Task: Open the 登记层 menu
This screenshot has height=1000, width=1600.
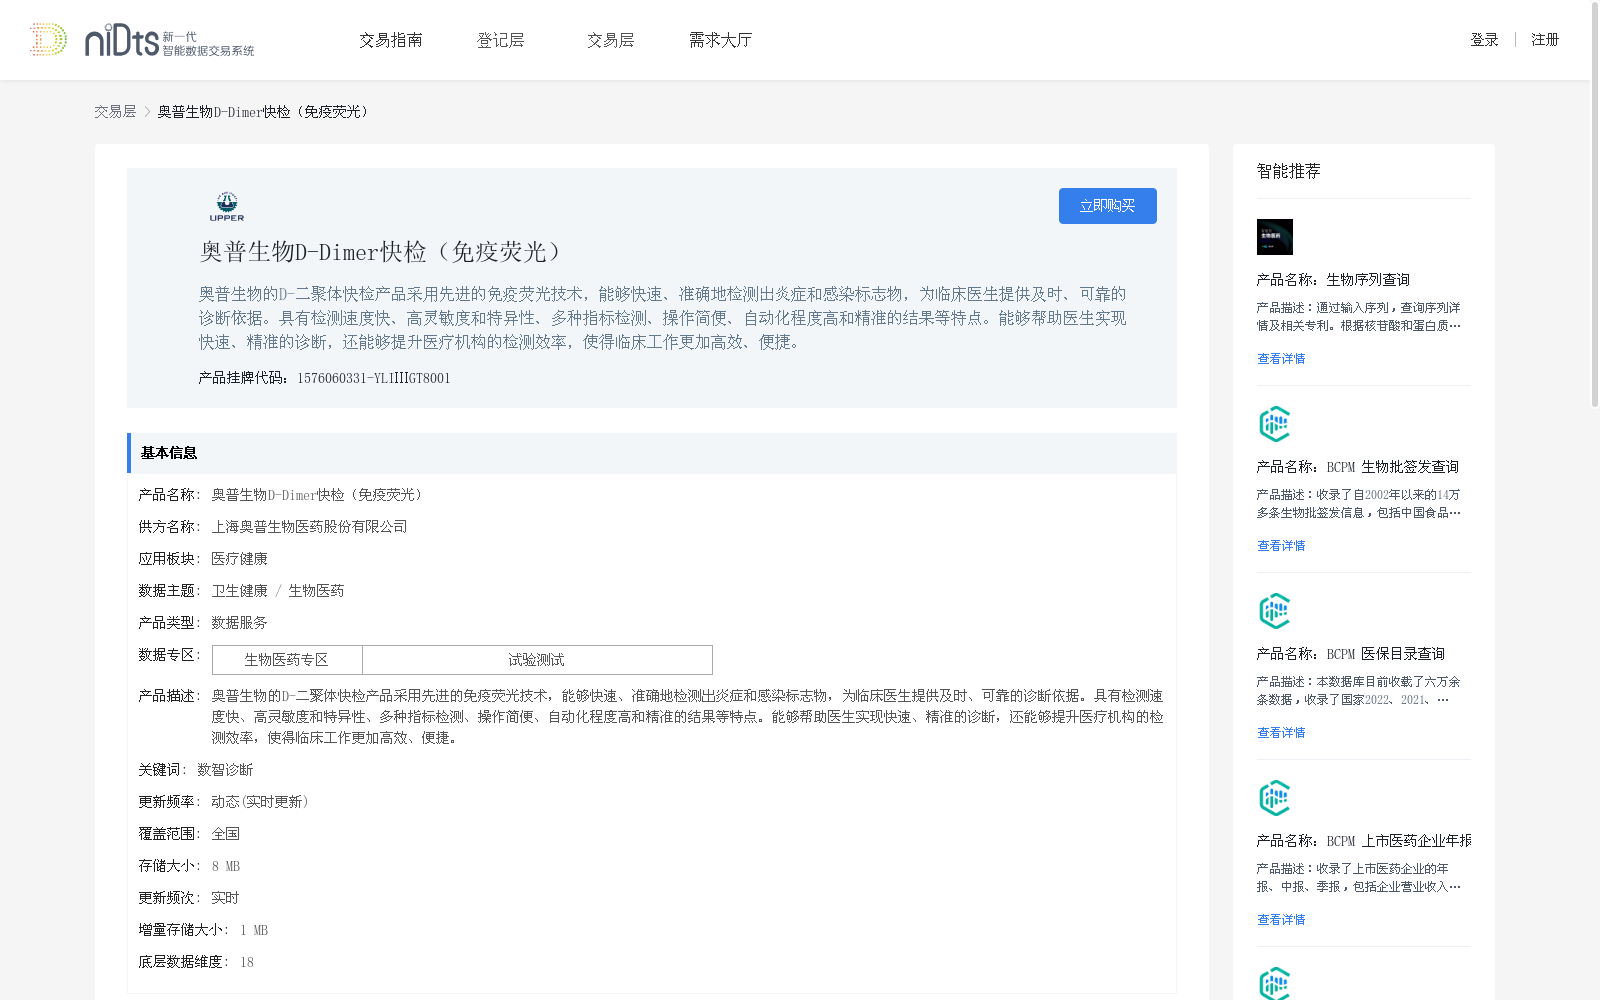Action: (500, 40)
